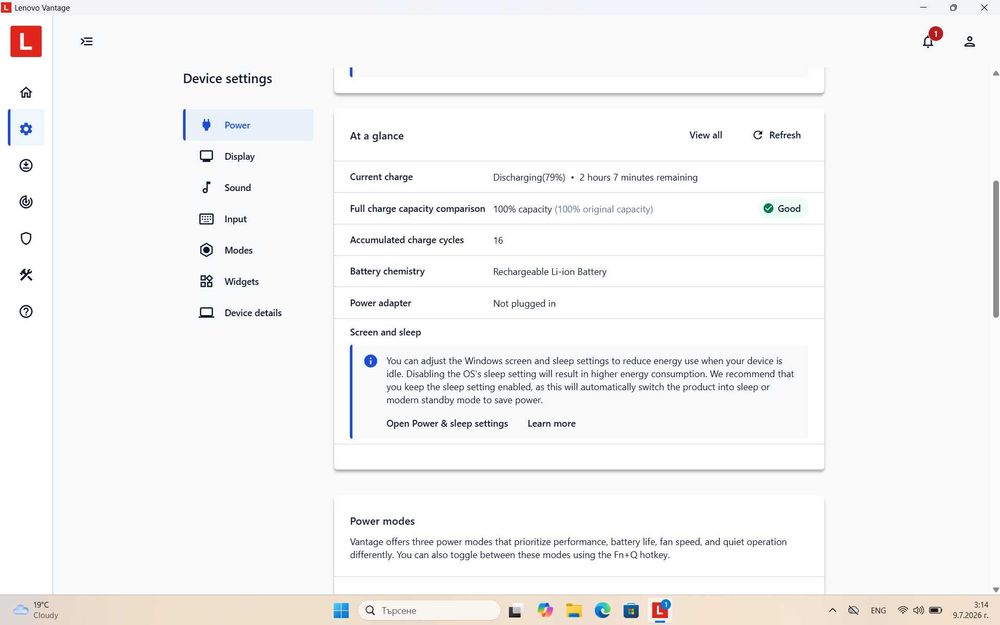Viewport: 1000px width, 625px height.
Task: Collapse the navigation menu toggle
Action: click(x=87, y=41)
